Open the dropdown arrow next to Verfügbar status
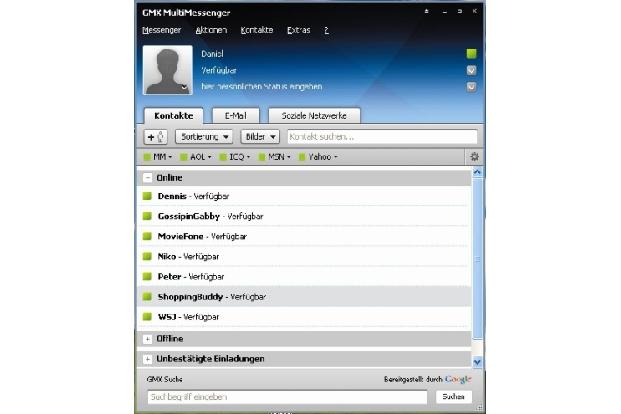 point(471,71)
